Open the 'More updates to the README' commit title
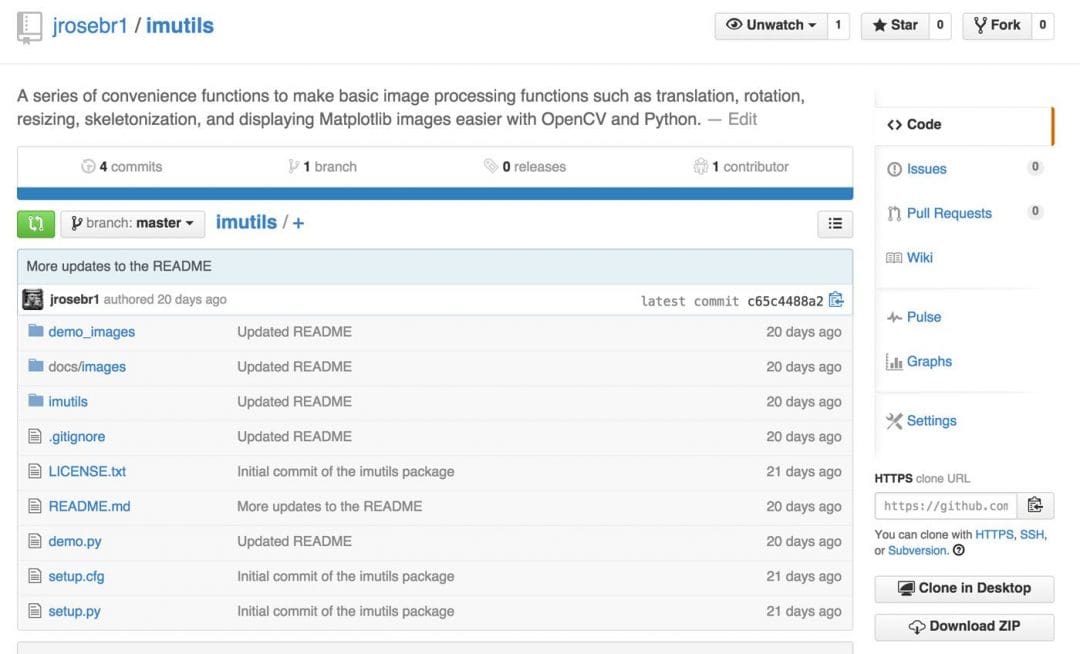1080x654 pixels. (x=119, y=266)
